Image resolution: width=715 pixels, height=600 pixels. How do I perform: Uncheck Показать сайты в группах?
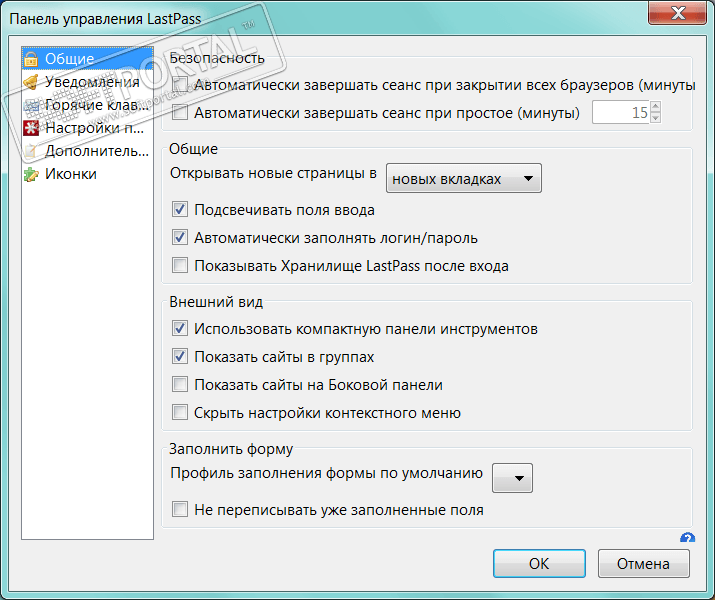(x=180, y=357)
